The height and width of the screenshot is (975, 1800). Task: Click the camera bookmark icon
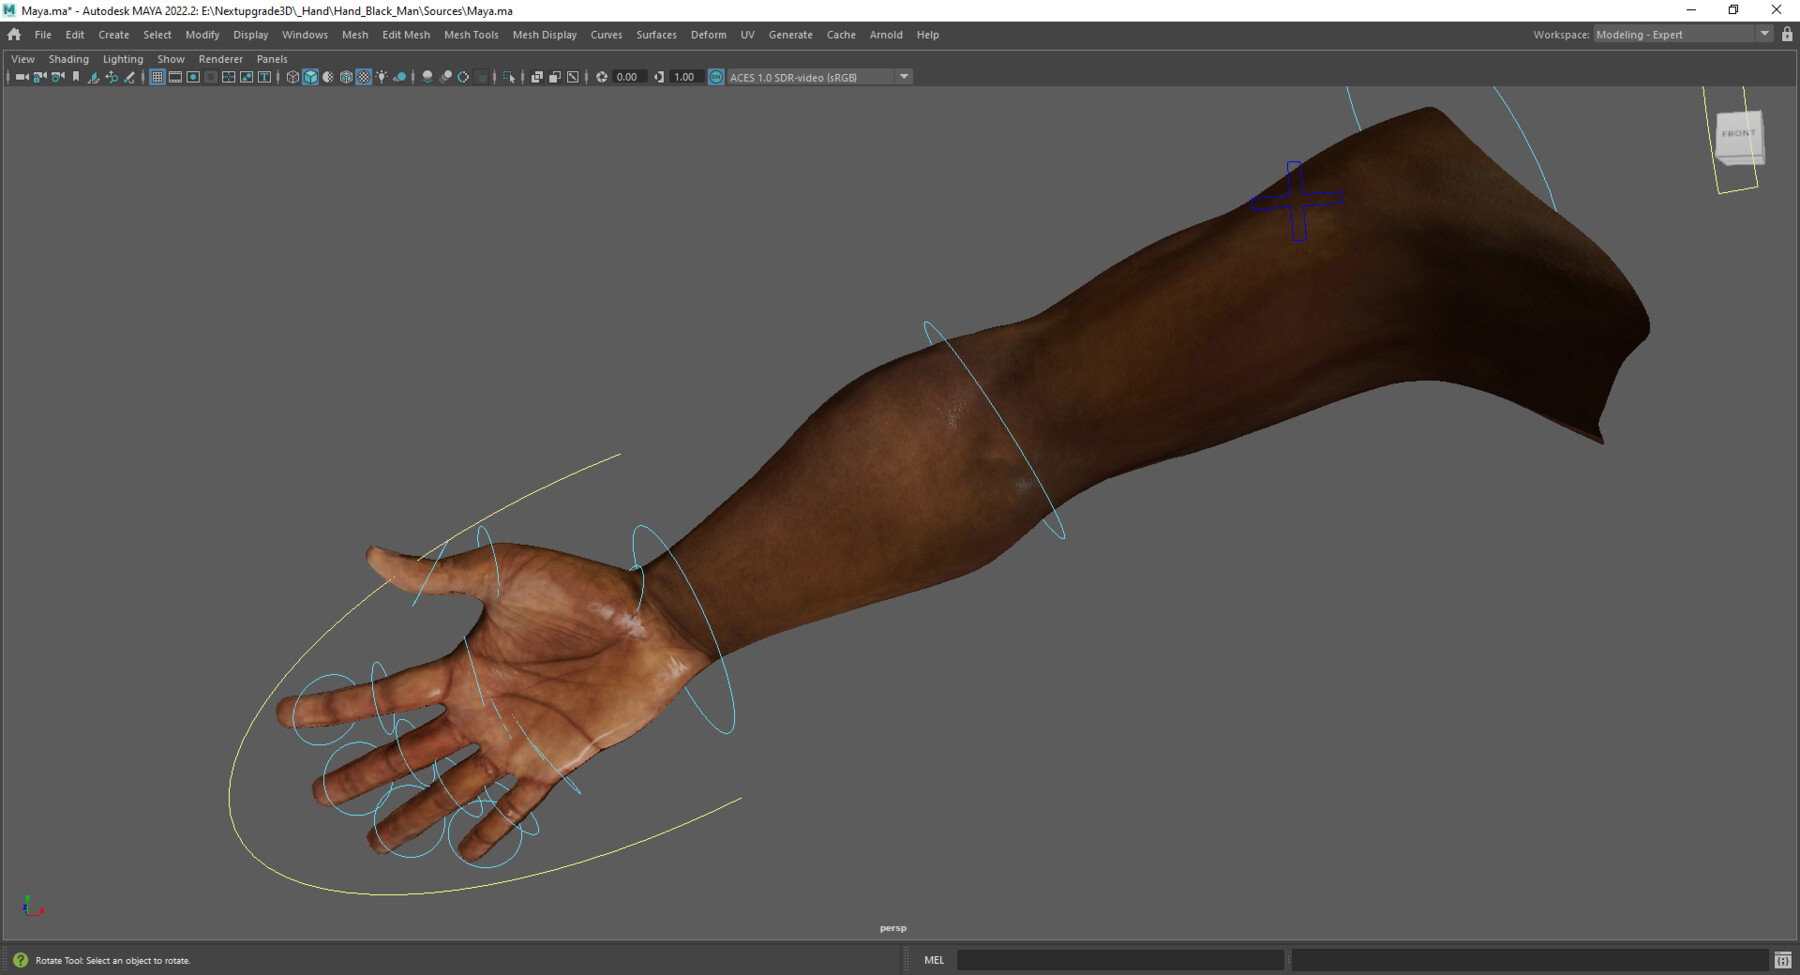point(76,76)
